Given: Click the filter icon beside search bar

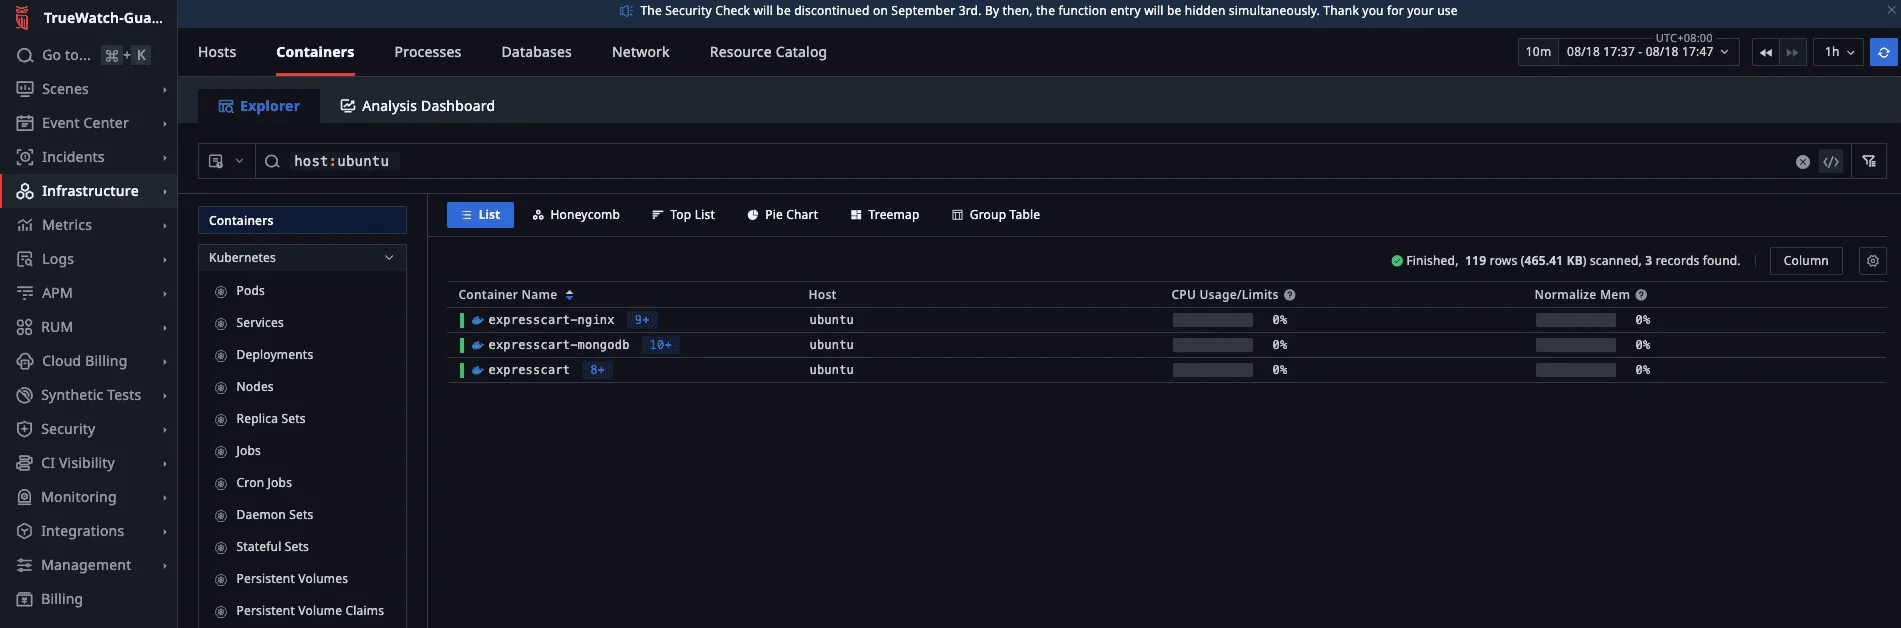Looking at the screenshot, I should tap(1868, 161).
